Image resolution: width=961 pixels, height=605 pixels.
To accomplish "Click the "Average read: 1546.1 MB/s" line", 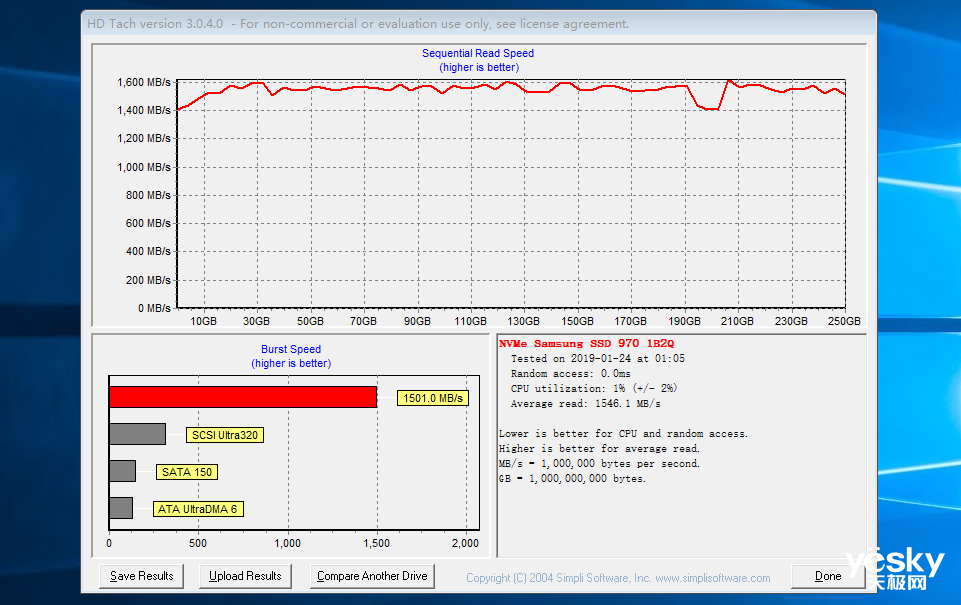I will [586, 404].
